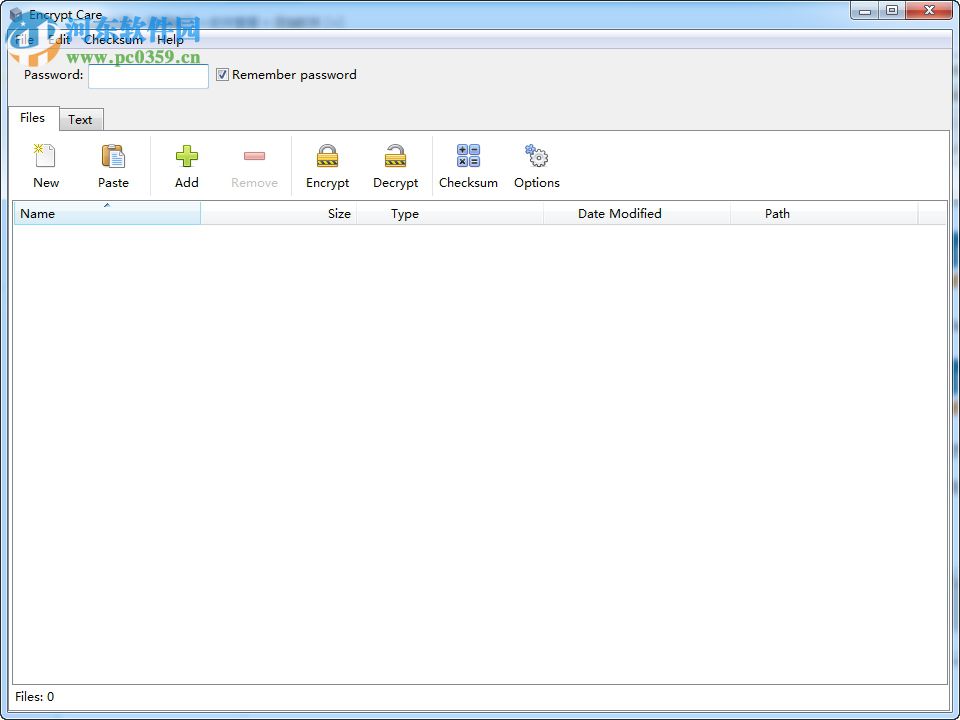Open the File menu

[x=22, y=40]
